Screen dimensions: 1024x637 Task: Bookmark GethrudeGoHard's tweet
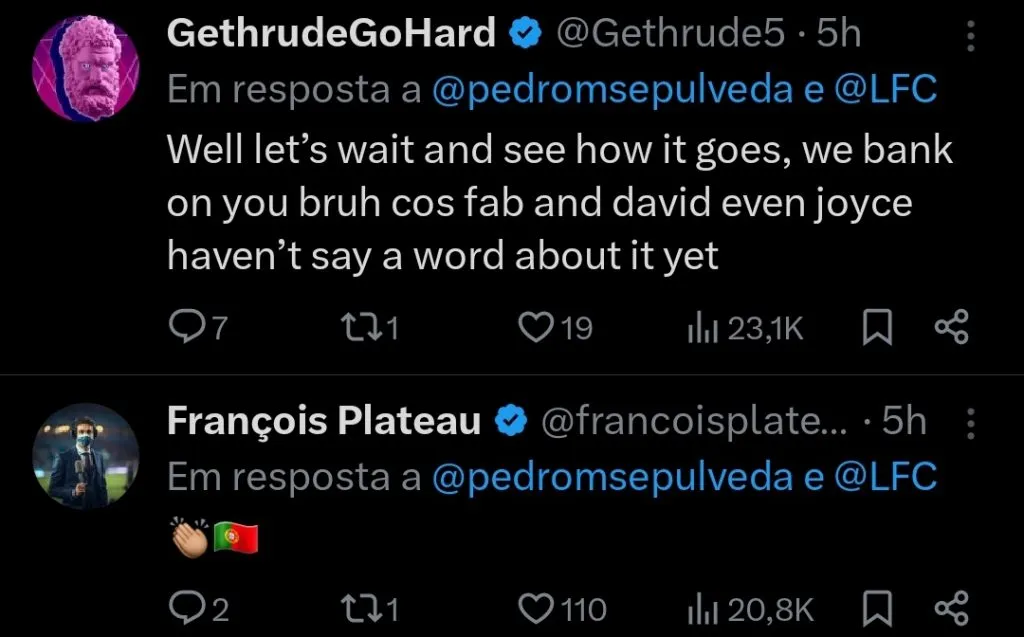(x=875, y=326)
